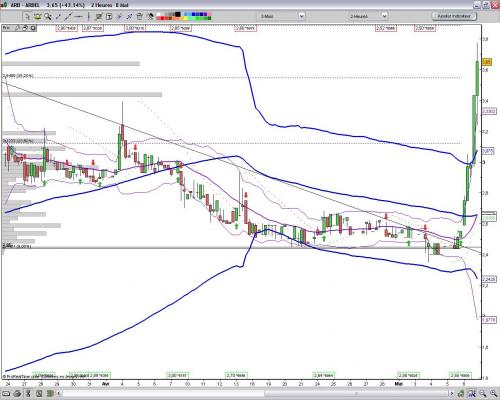This screenshot has height=400, width=500.
Task: Select the magnifier zoom tool in toolbar
Action: click(x=48, y=16)
